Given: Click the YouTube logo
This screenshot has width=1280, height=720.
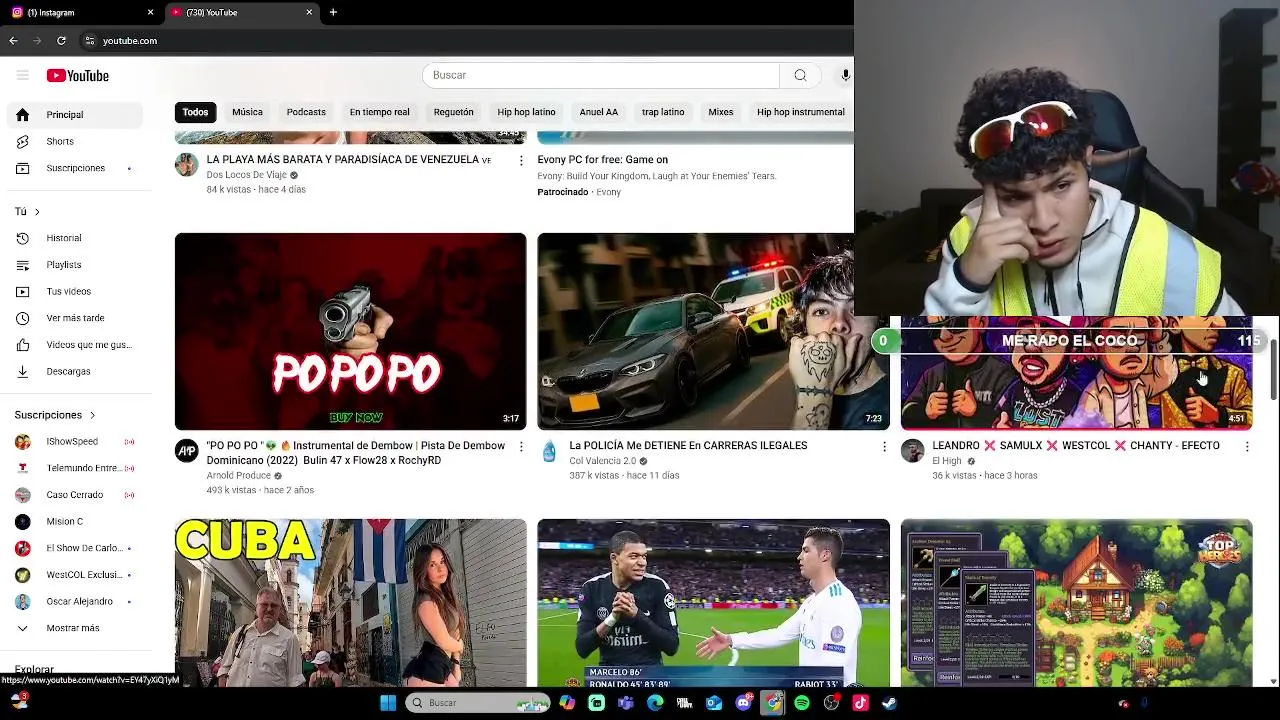Looking at the screenshot, I should [77, 75].
